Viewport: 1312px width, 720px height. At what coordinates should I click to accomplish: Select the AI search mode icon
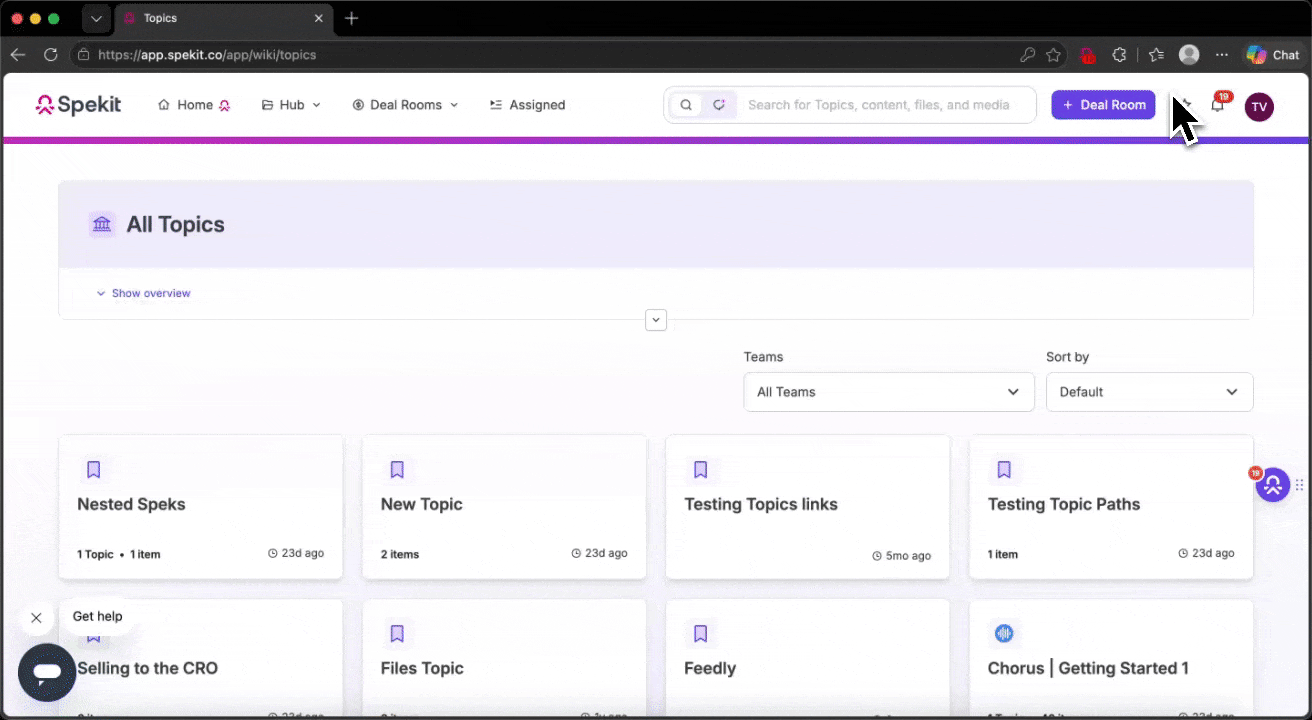click(718, 105)
